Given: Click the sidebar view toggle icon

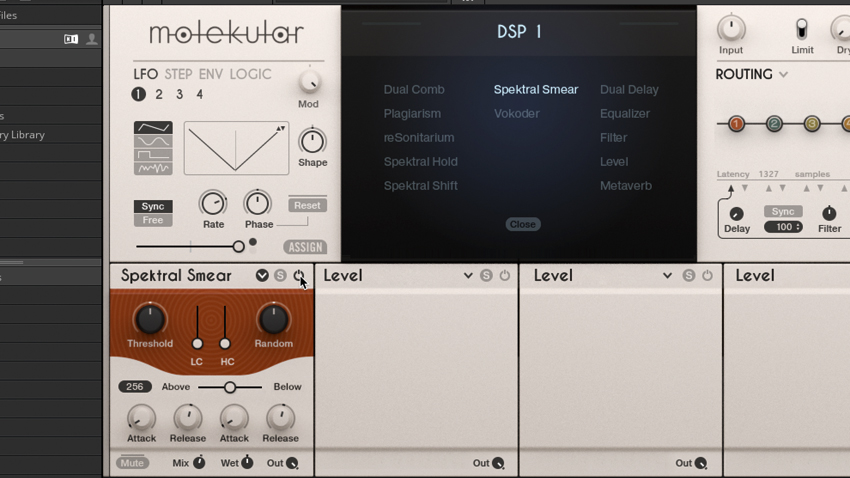Looking at the screenshot, I should pyautogui.click(x=71, y=39).
